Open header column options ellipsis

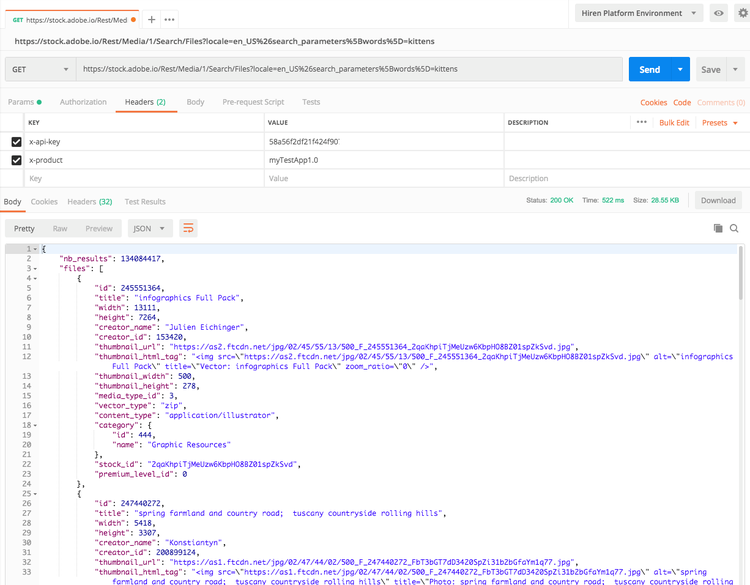(641, 122)
